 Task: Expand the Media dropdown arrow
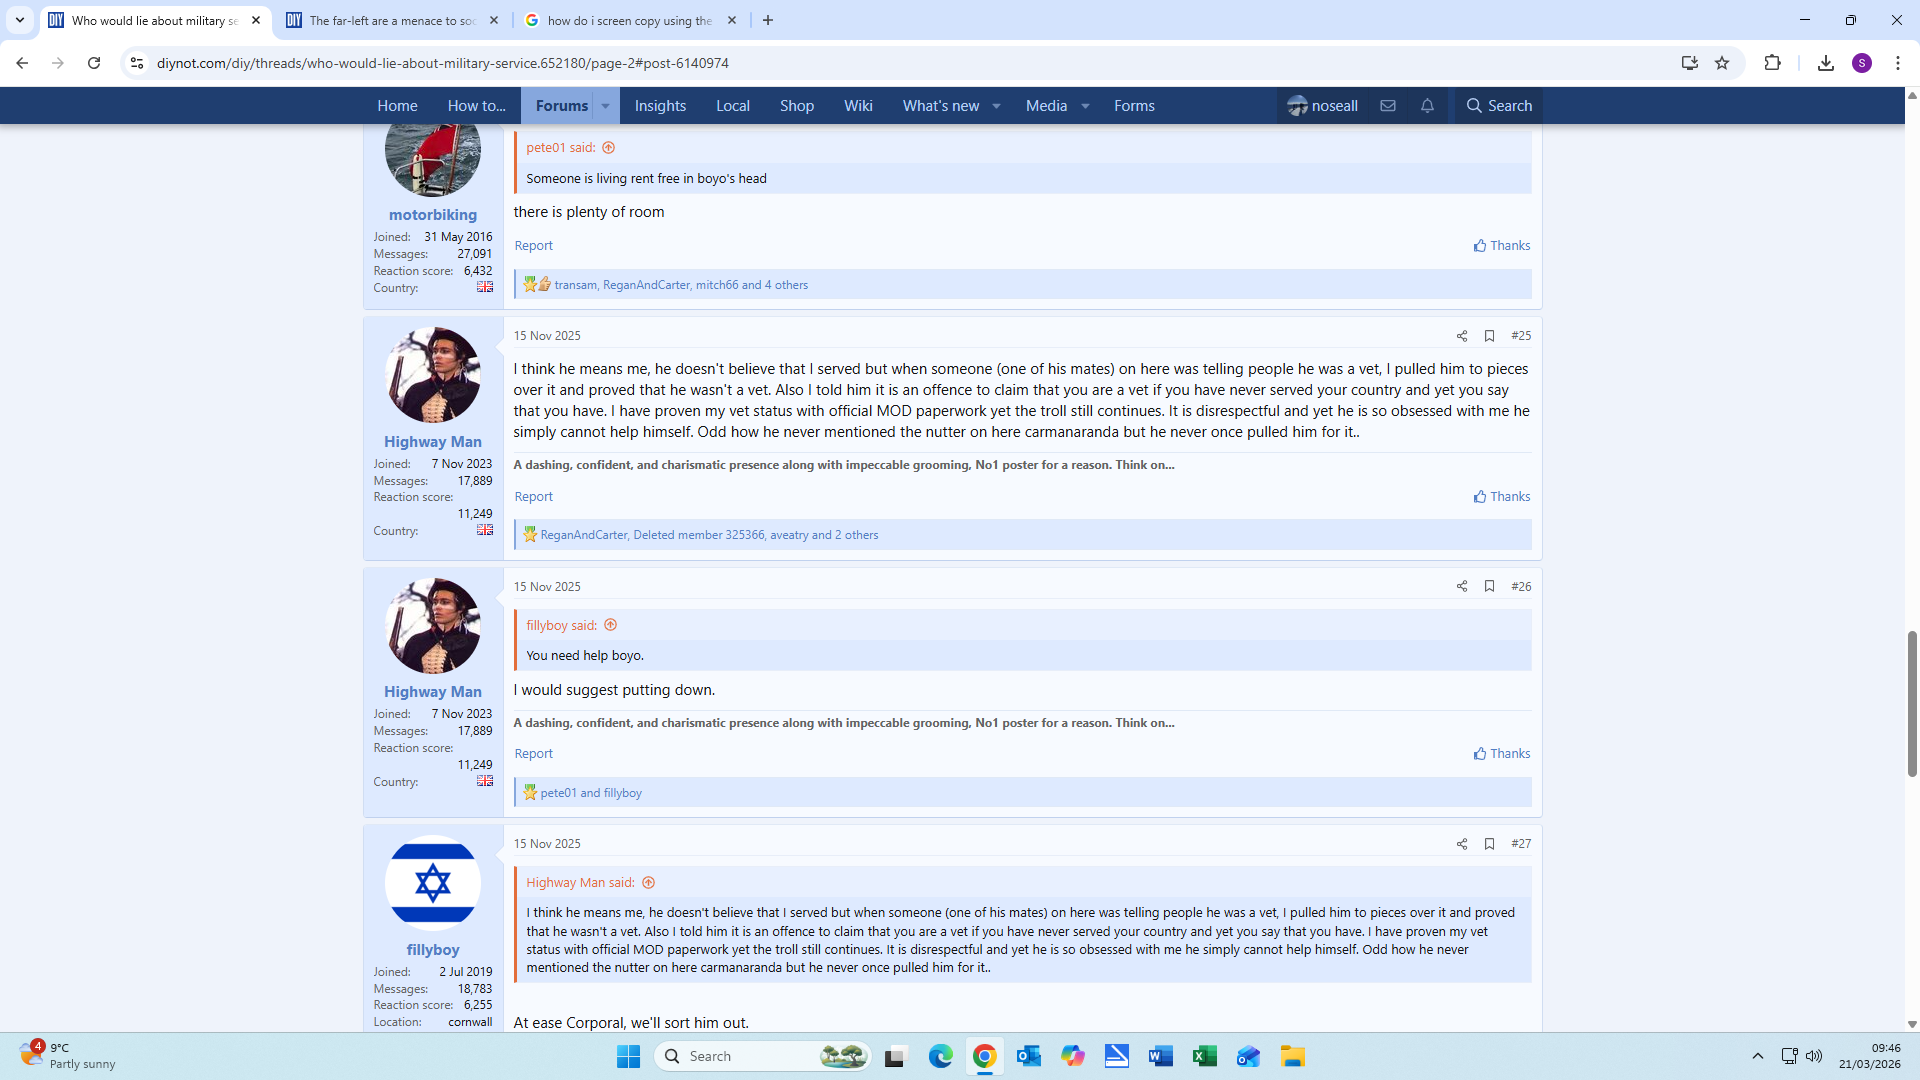pos(1085,106)
